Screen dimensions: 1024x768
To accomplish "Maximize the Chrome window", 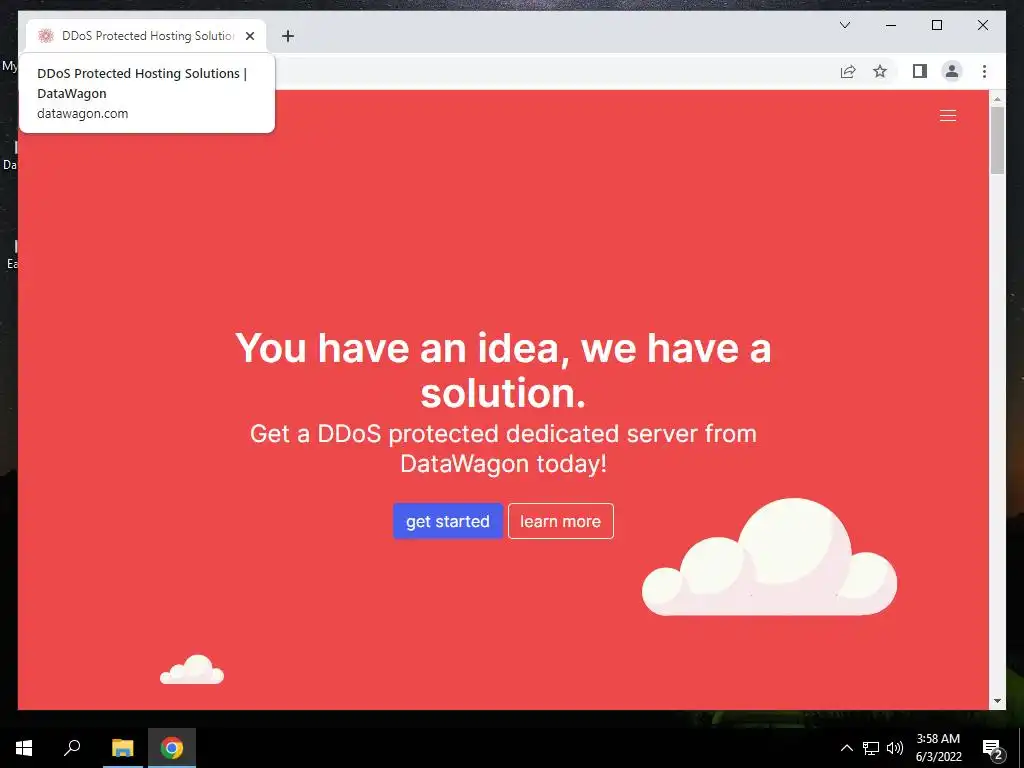I will point(936,25).
